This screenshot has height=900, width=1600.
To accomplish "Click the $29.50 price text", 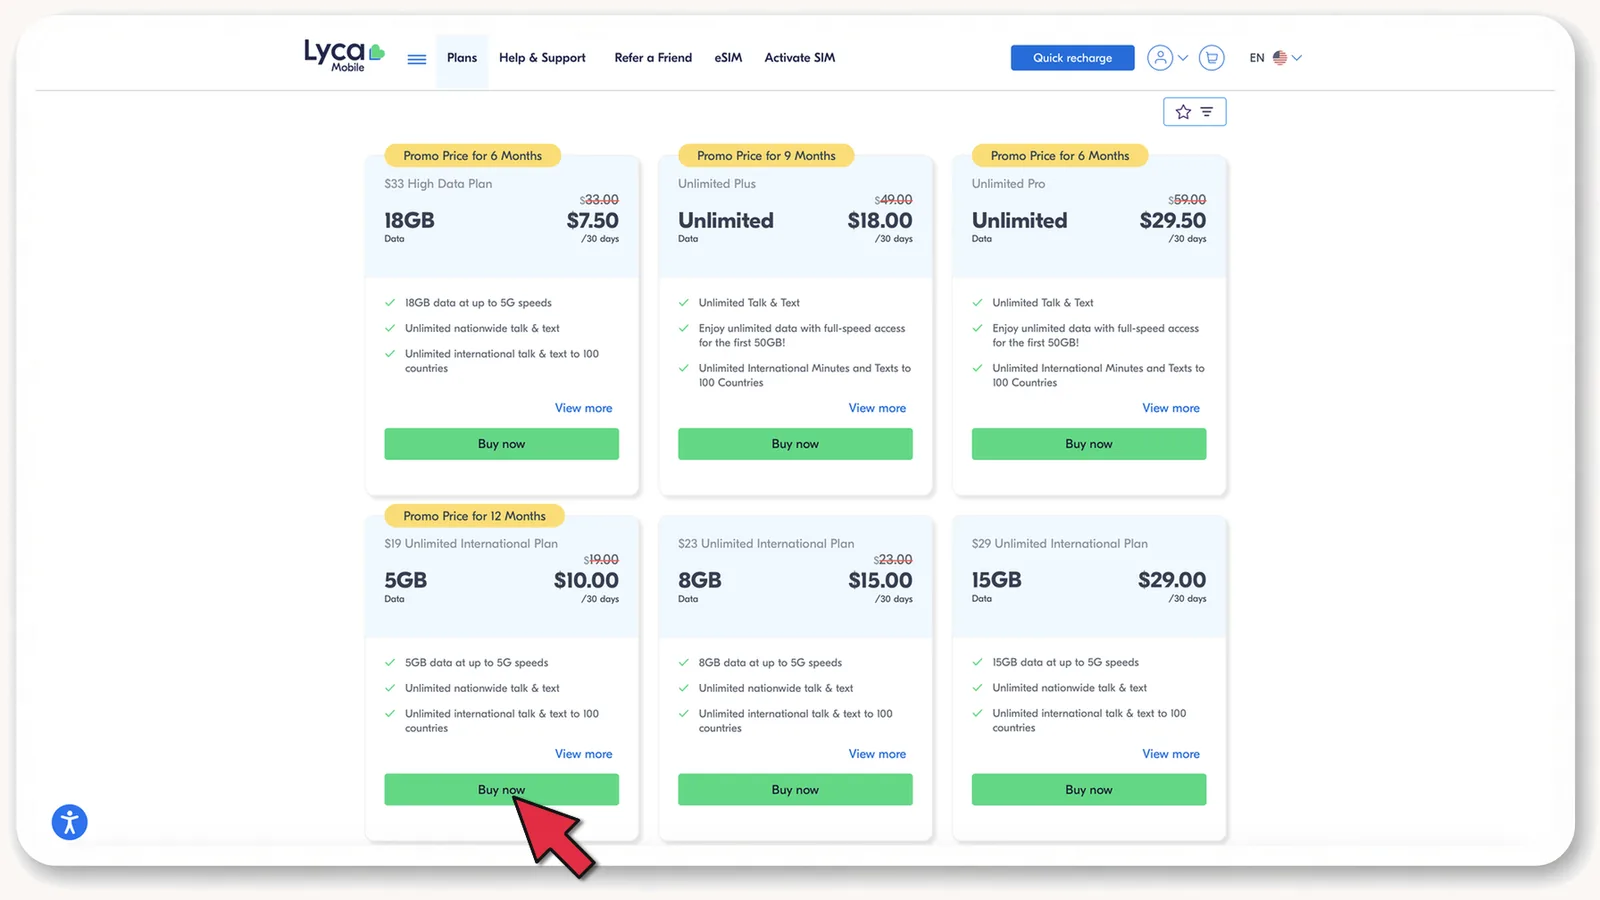I will click(1173, 220).
